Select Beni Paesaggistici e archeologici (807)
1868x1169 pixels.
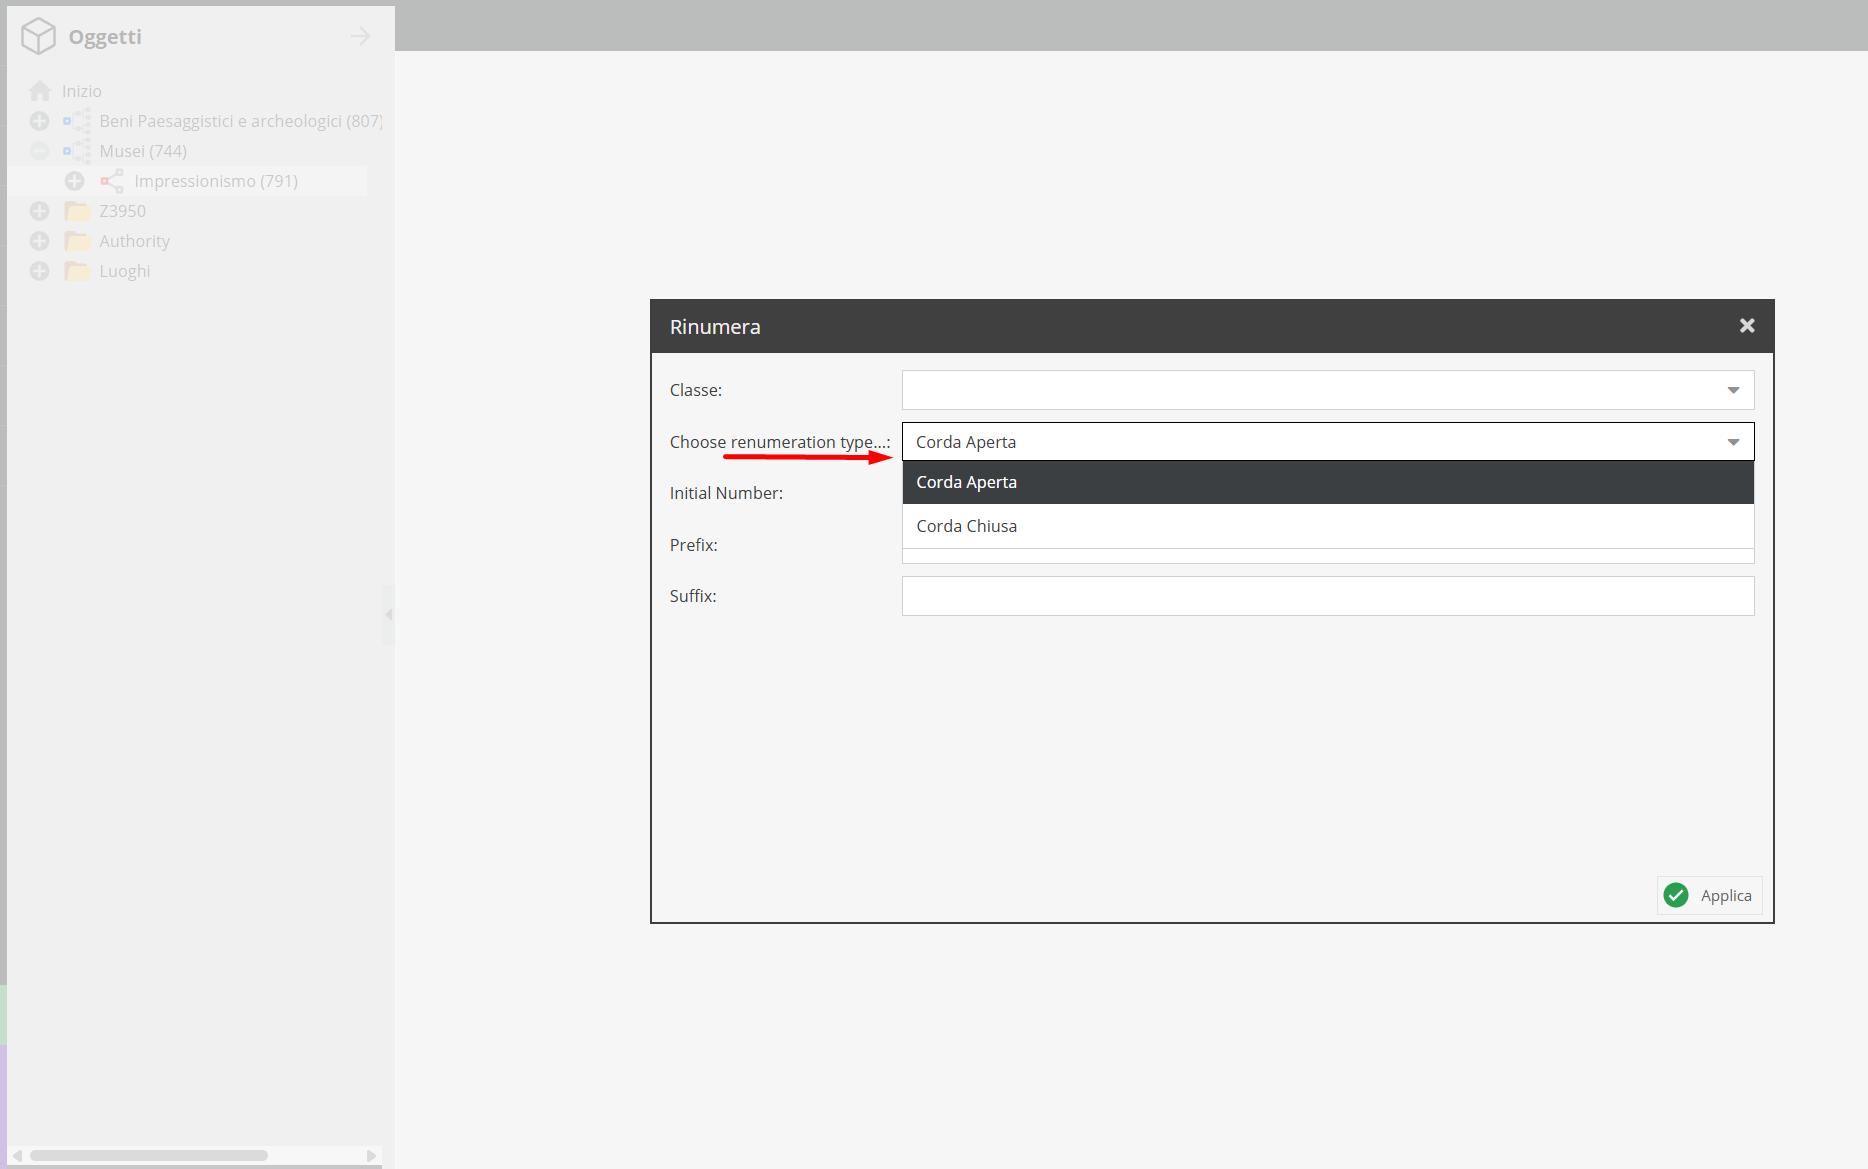[241, 121]
